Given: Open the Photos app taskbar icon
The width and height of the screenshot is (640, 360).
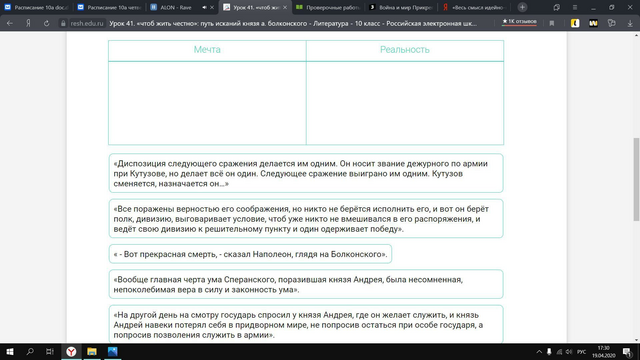Looking at the screenshot, I should [x=113, y=351].
